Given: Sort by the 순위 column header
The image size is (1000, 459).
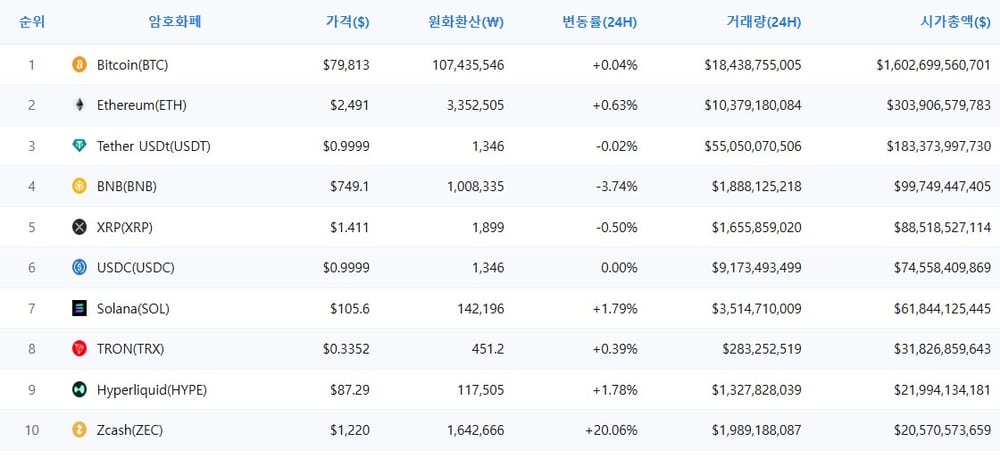Looking at the screenshot, I should pyautogui.click(x=32, y=22).
